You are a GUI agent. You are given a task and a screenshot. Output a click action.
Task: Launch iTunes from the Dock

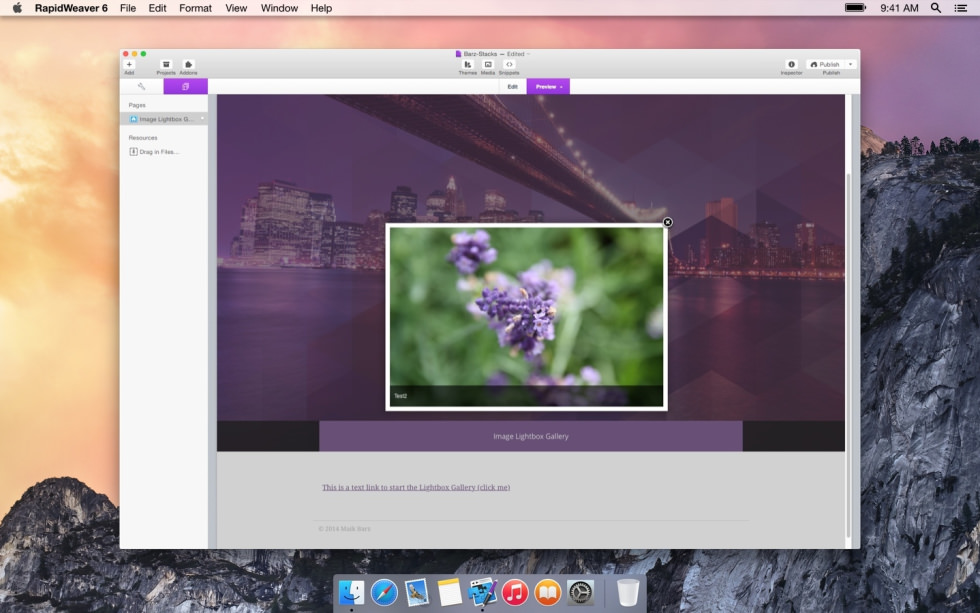coord(515,592)
